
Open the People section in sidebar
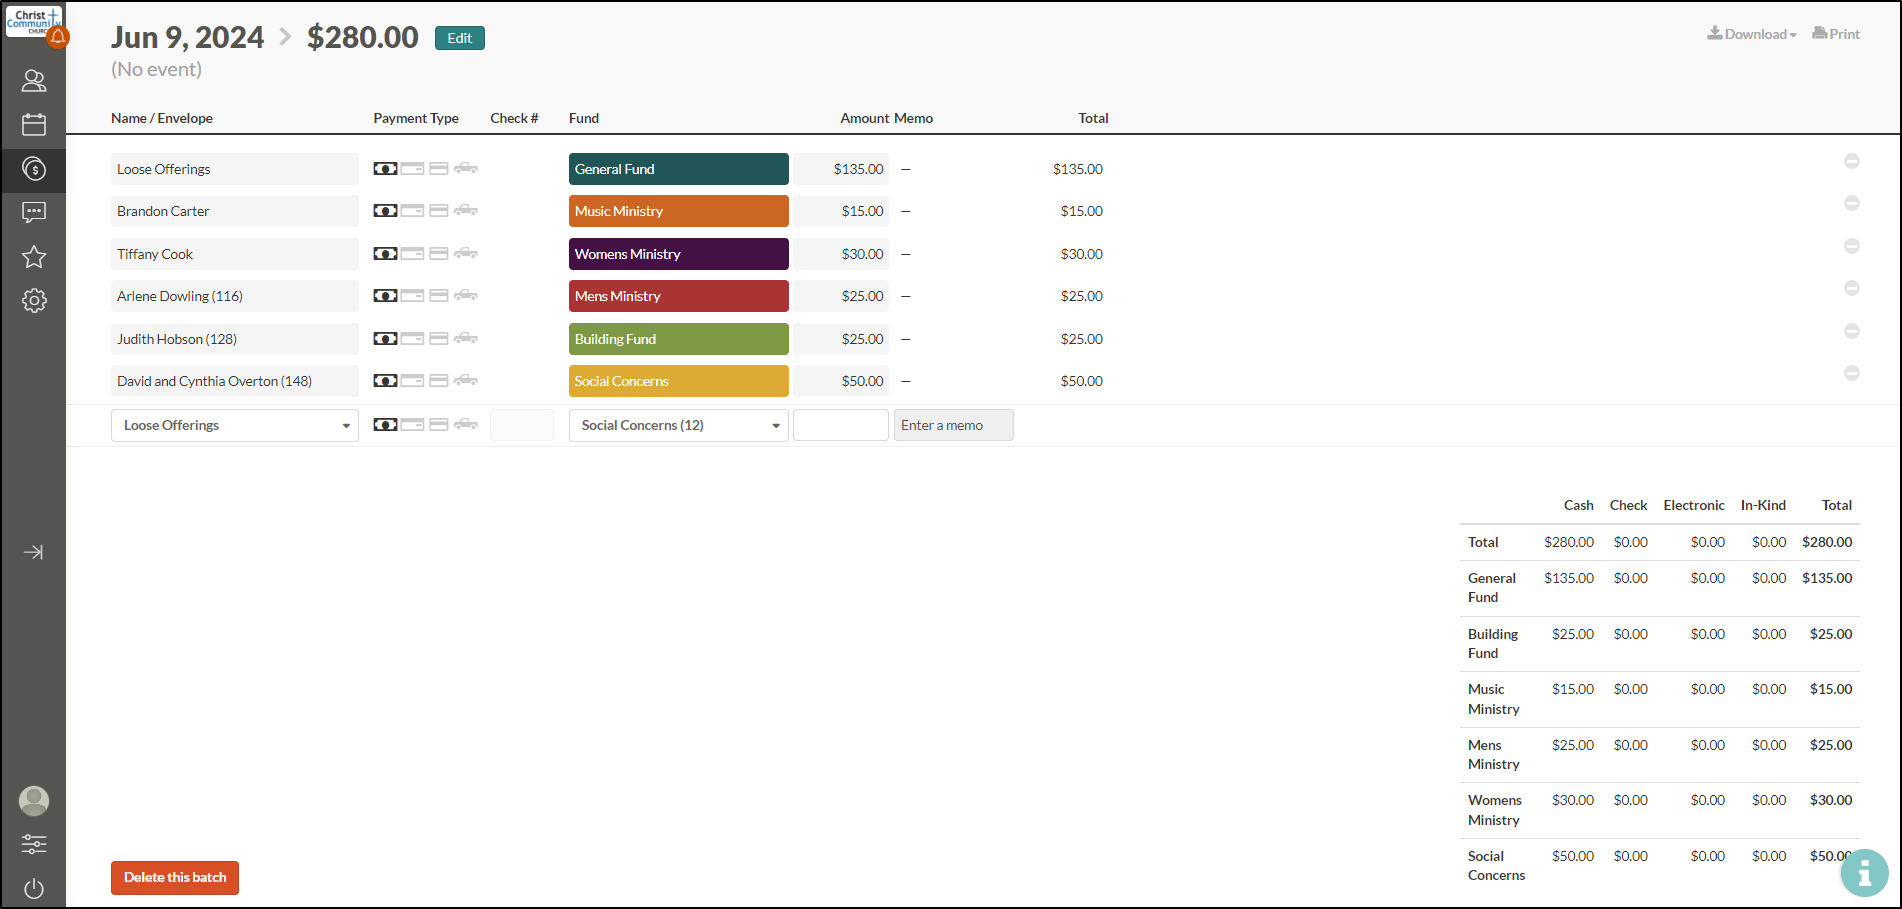34,81
